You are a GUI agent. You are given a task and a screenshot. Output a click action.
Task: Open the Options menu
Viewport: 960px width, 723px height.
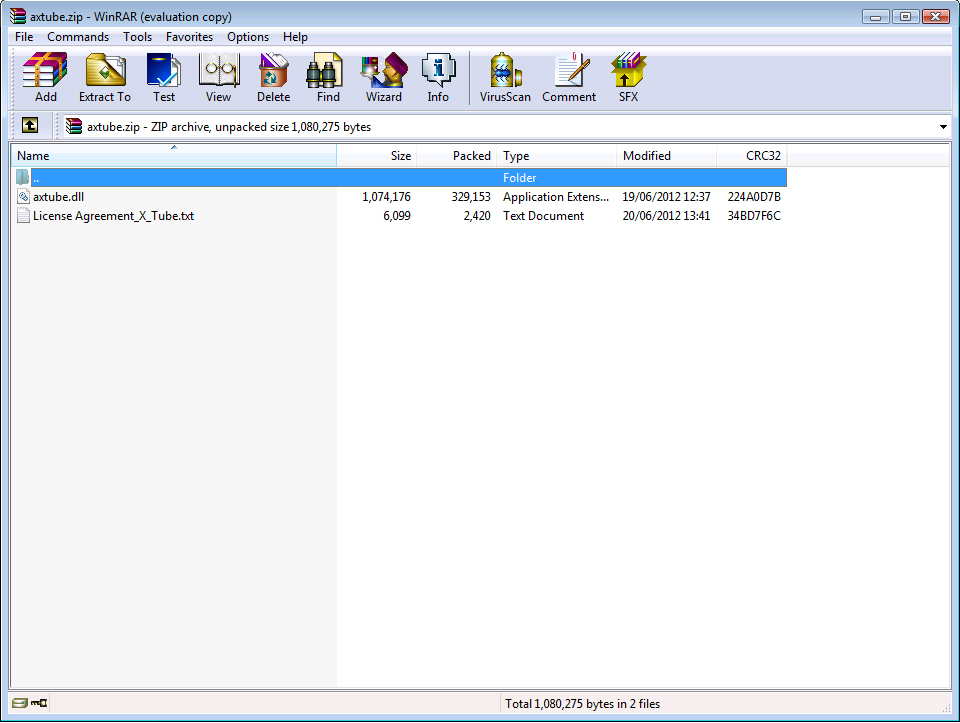click(x=247, y=37)
